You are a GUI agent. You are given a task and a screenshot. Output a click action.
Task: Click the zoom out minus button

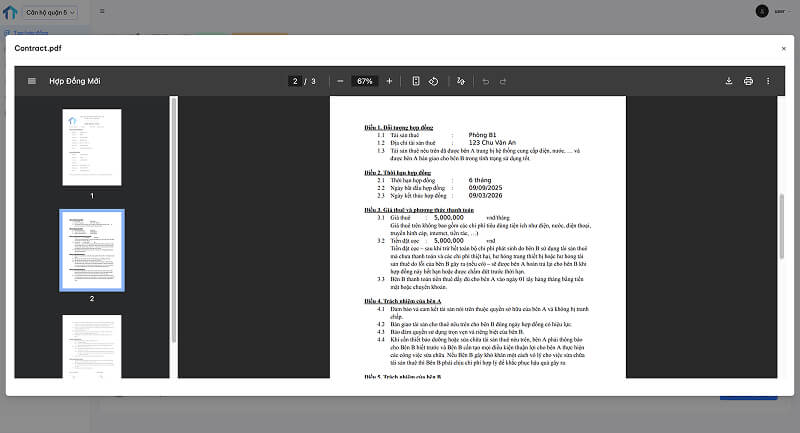(340, 81)
